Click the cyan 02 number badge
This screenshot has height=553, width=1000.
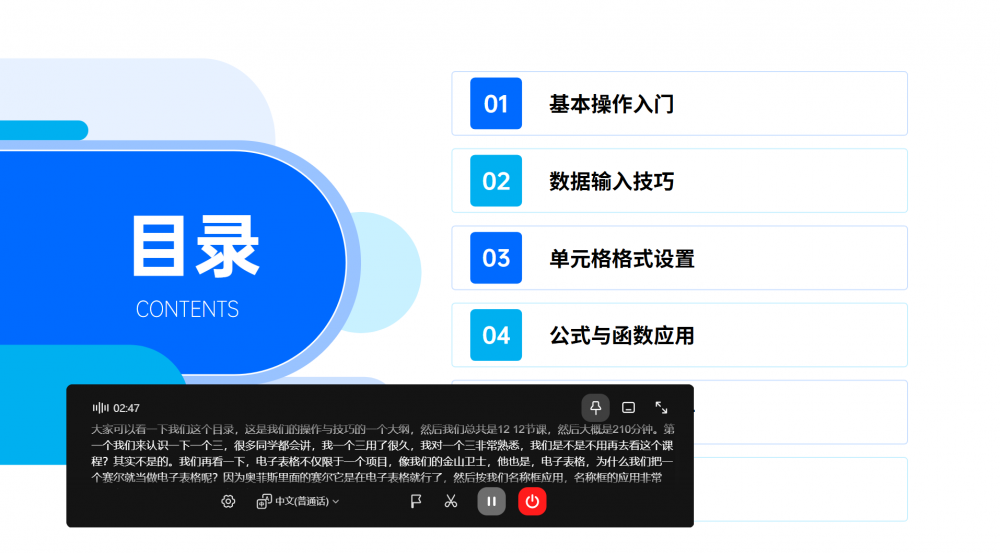tap(496, 181)
